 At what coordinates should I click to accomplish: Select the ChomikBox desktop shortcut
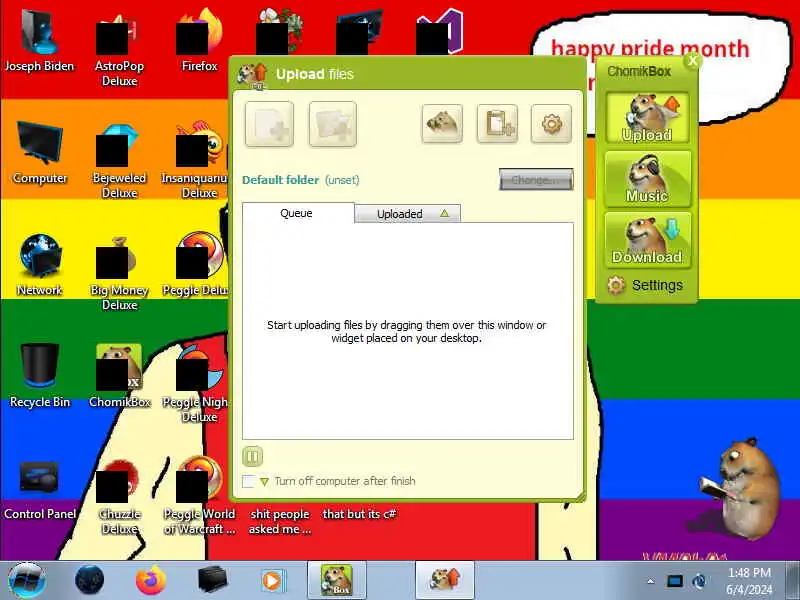pos(119,377)
